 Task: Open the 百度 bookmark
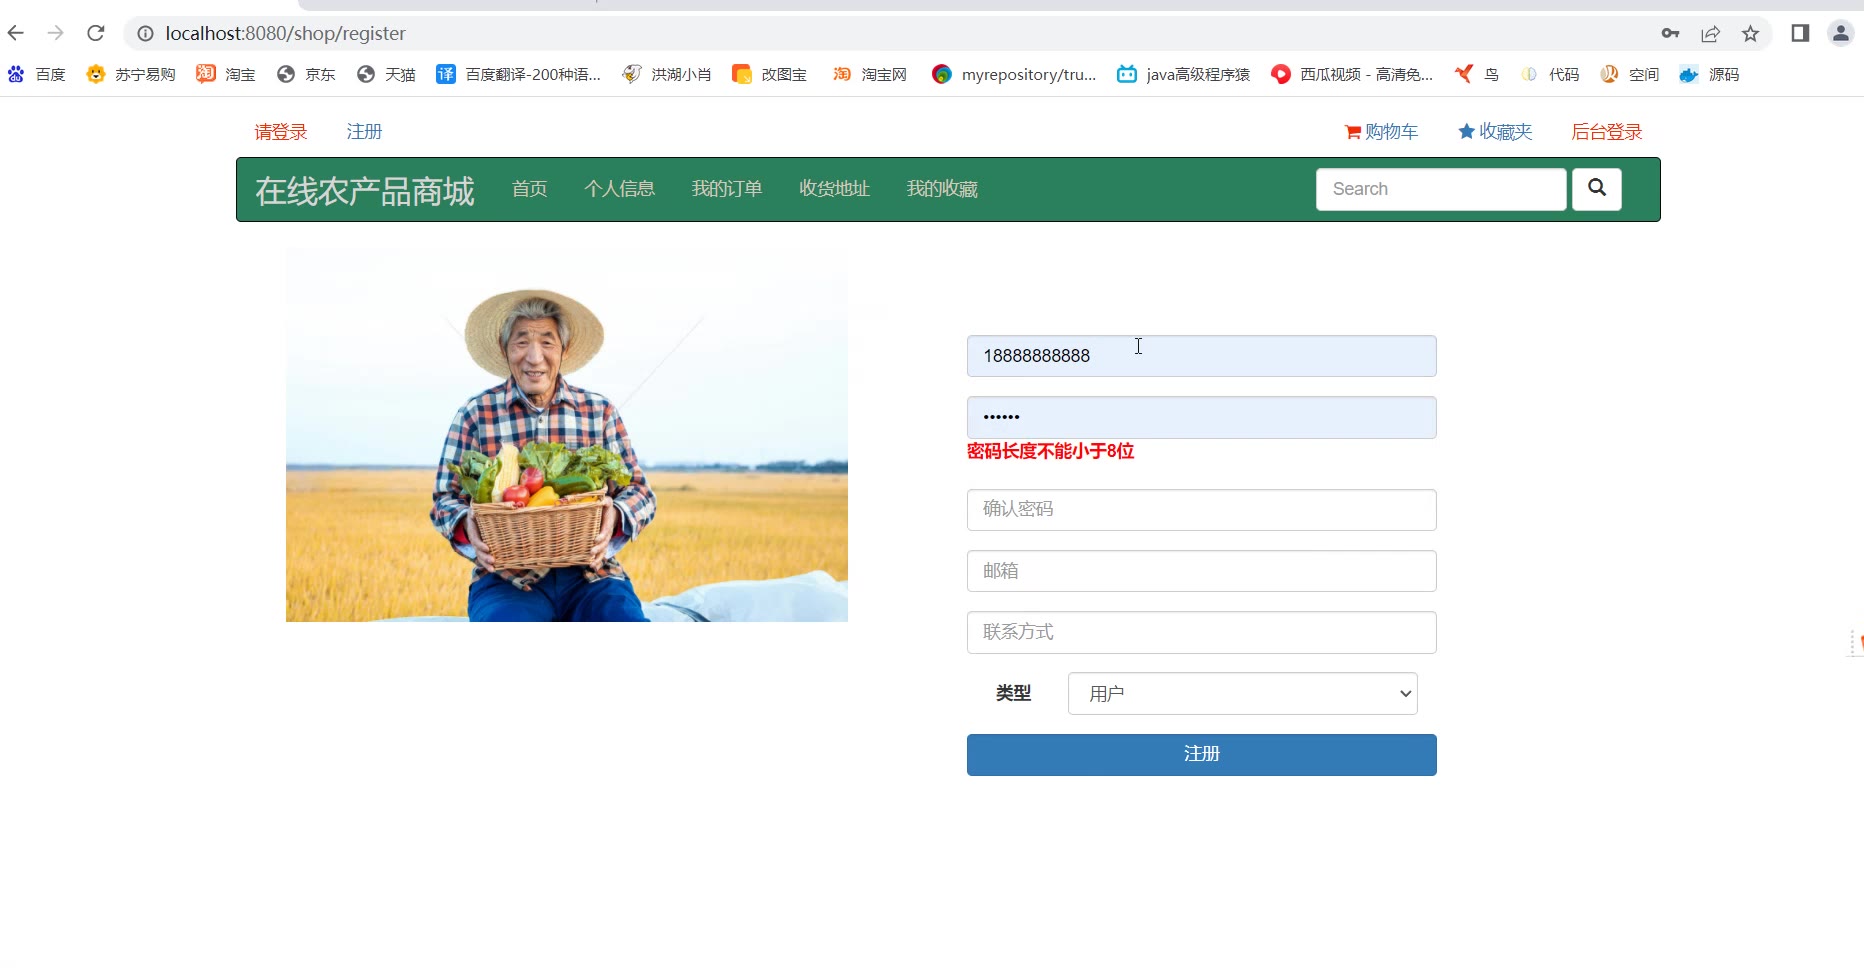coord(36,74)
